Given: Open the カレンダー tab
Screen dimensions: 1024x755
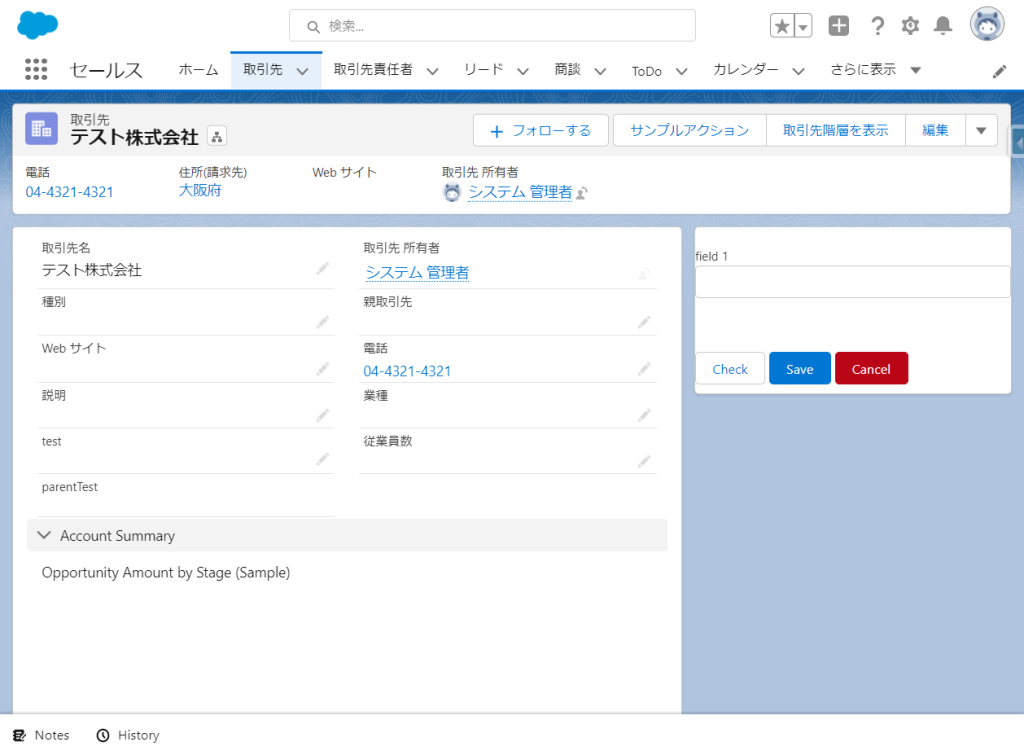Looking at the screenshot, I should [746, 70].
